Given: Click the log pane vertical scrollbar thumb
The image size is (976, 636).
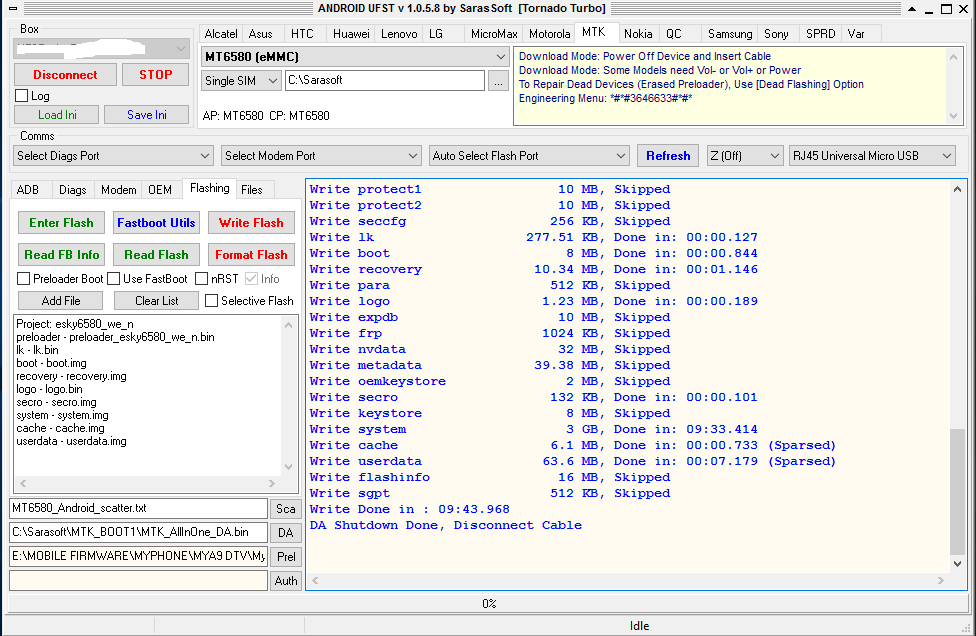Looking at the screenshot, I should (x=957, y=490).
